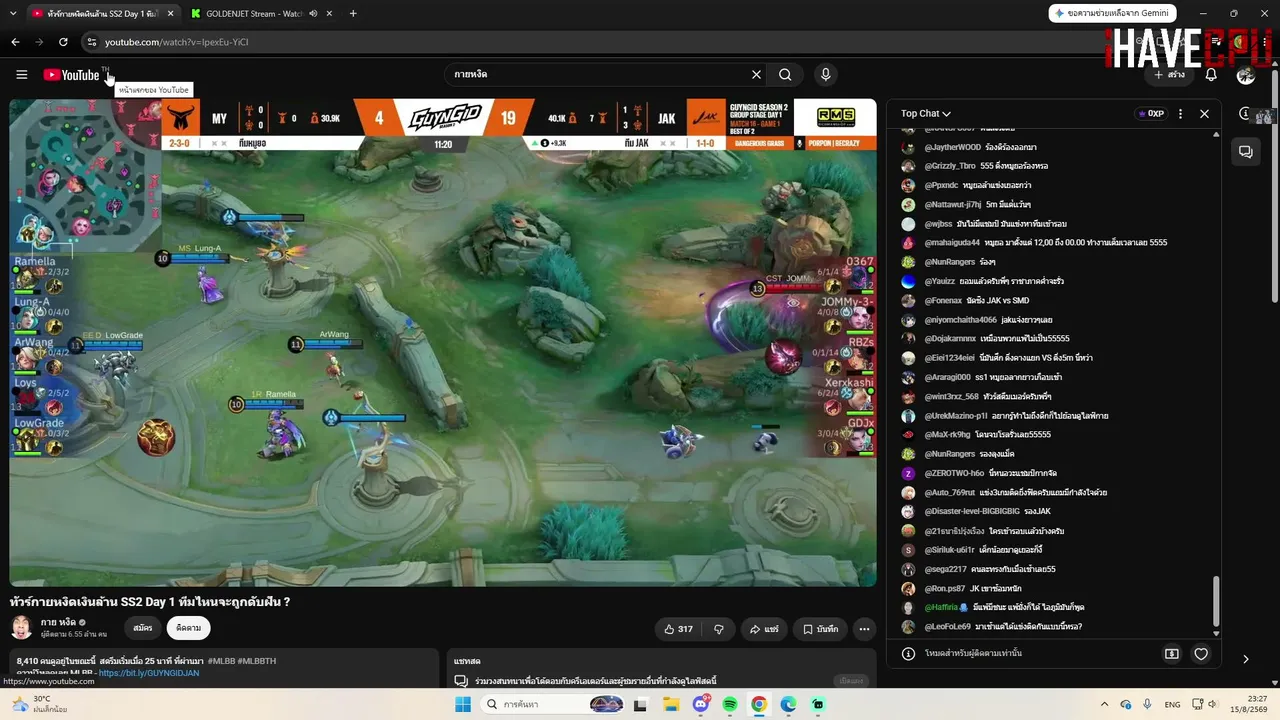The image size is (1280, 720).
Task: Open Microsoft Edge from the taskbar
Action: coord(788,705)
